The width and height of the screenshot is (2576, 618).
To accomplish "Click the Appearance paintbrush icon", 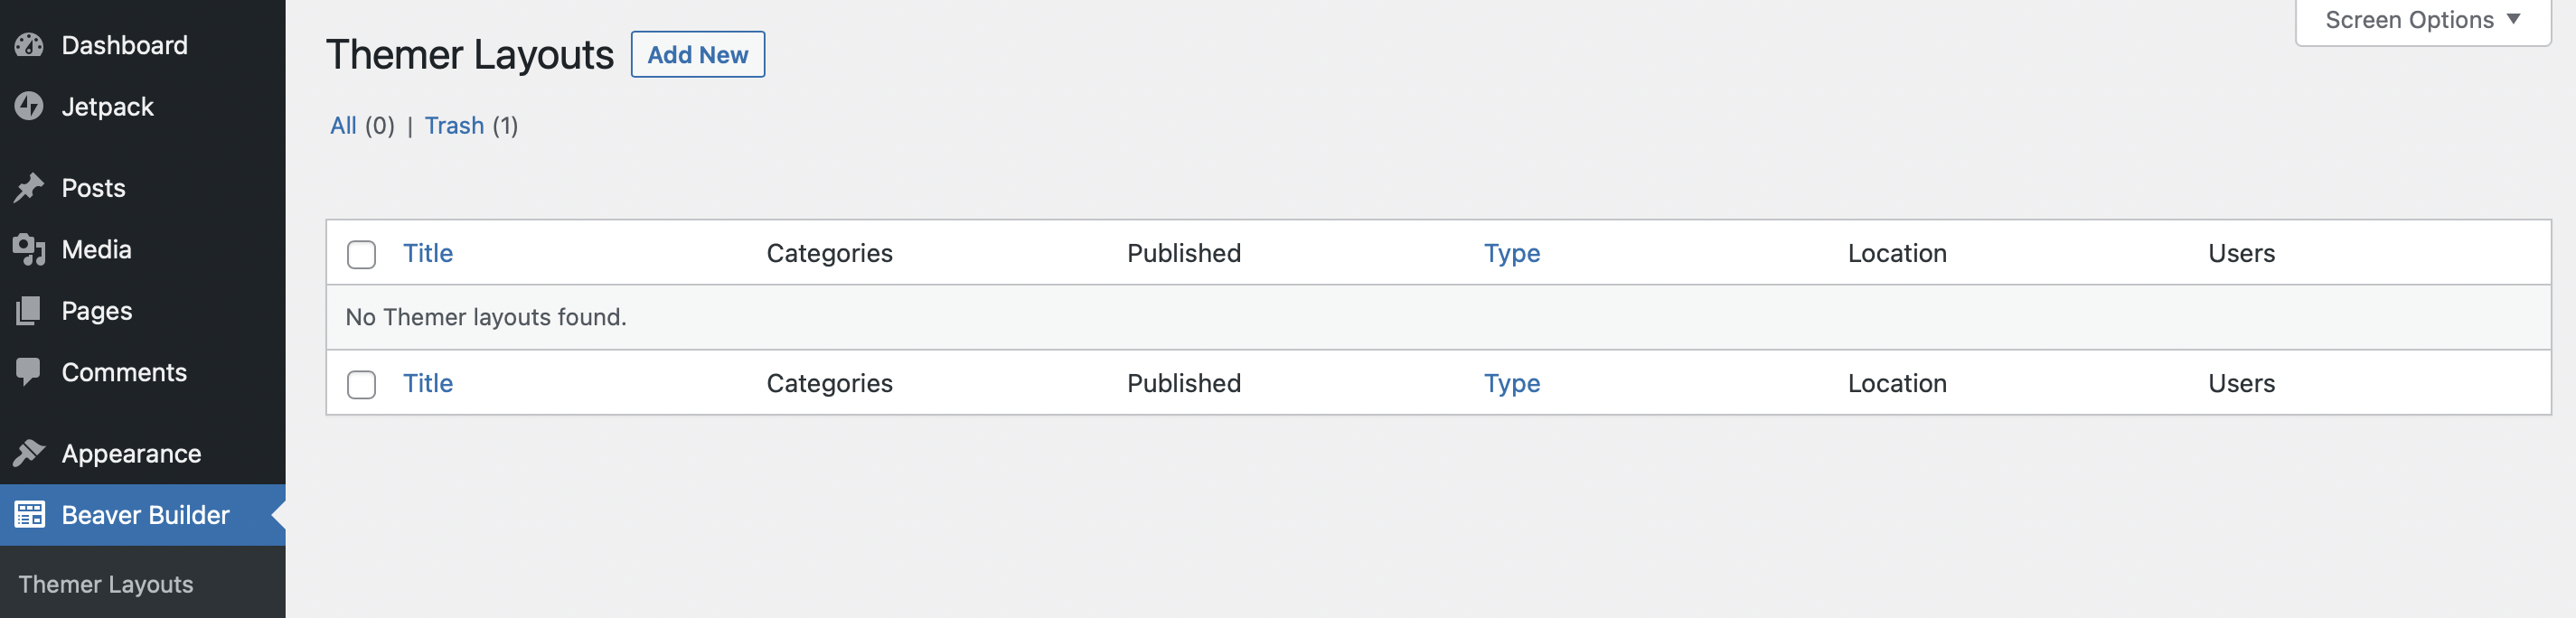I will coord(29,453).
